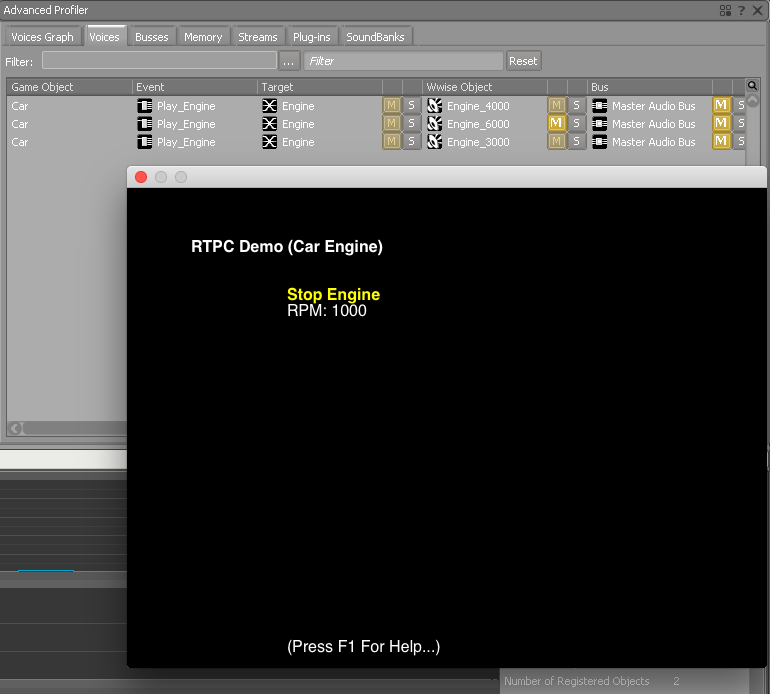The height and width of the screenshot is (694, 770).
Task: Click the RPM: 1000 value in demo
Action: coord(327,311)
